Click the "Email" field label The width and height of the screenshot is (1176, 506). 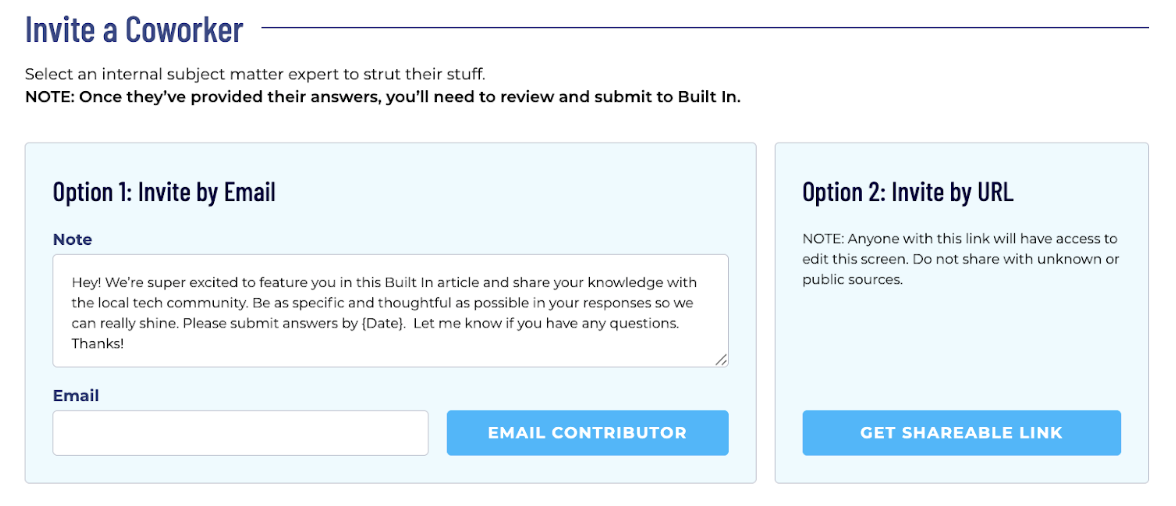pyautogui.click(x=76, y=395)
